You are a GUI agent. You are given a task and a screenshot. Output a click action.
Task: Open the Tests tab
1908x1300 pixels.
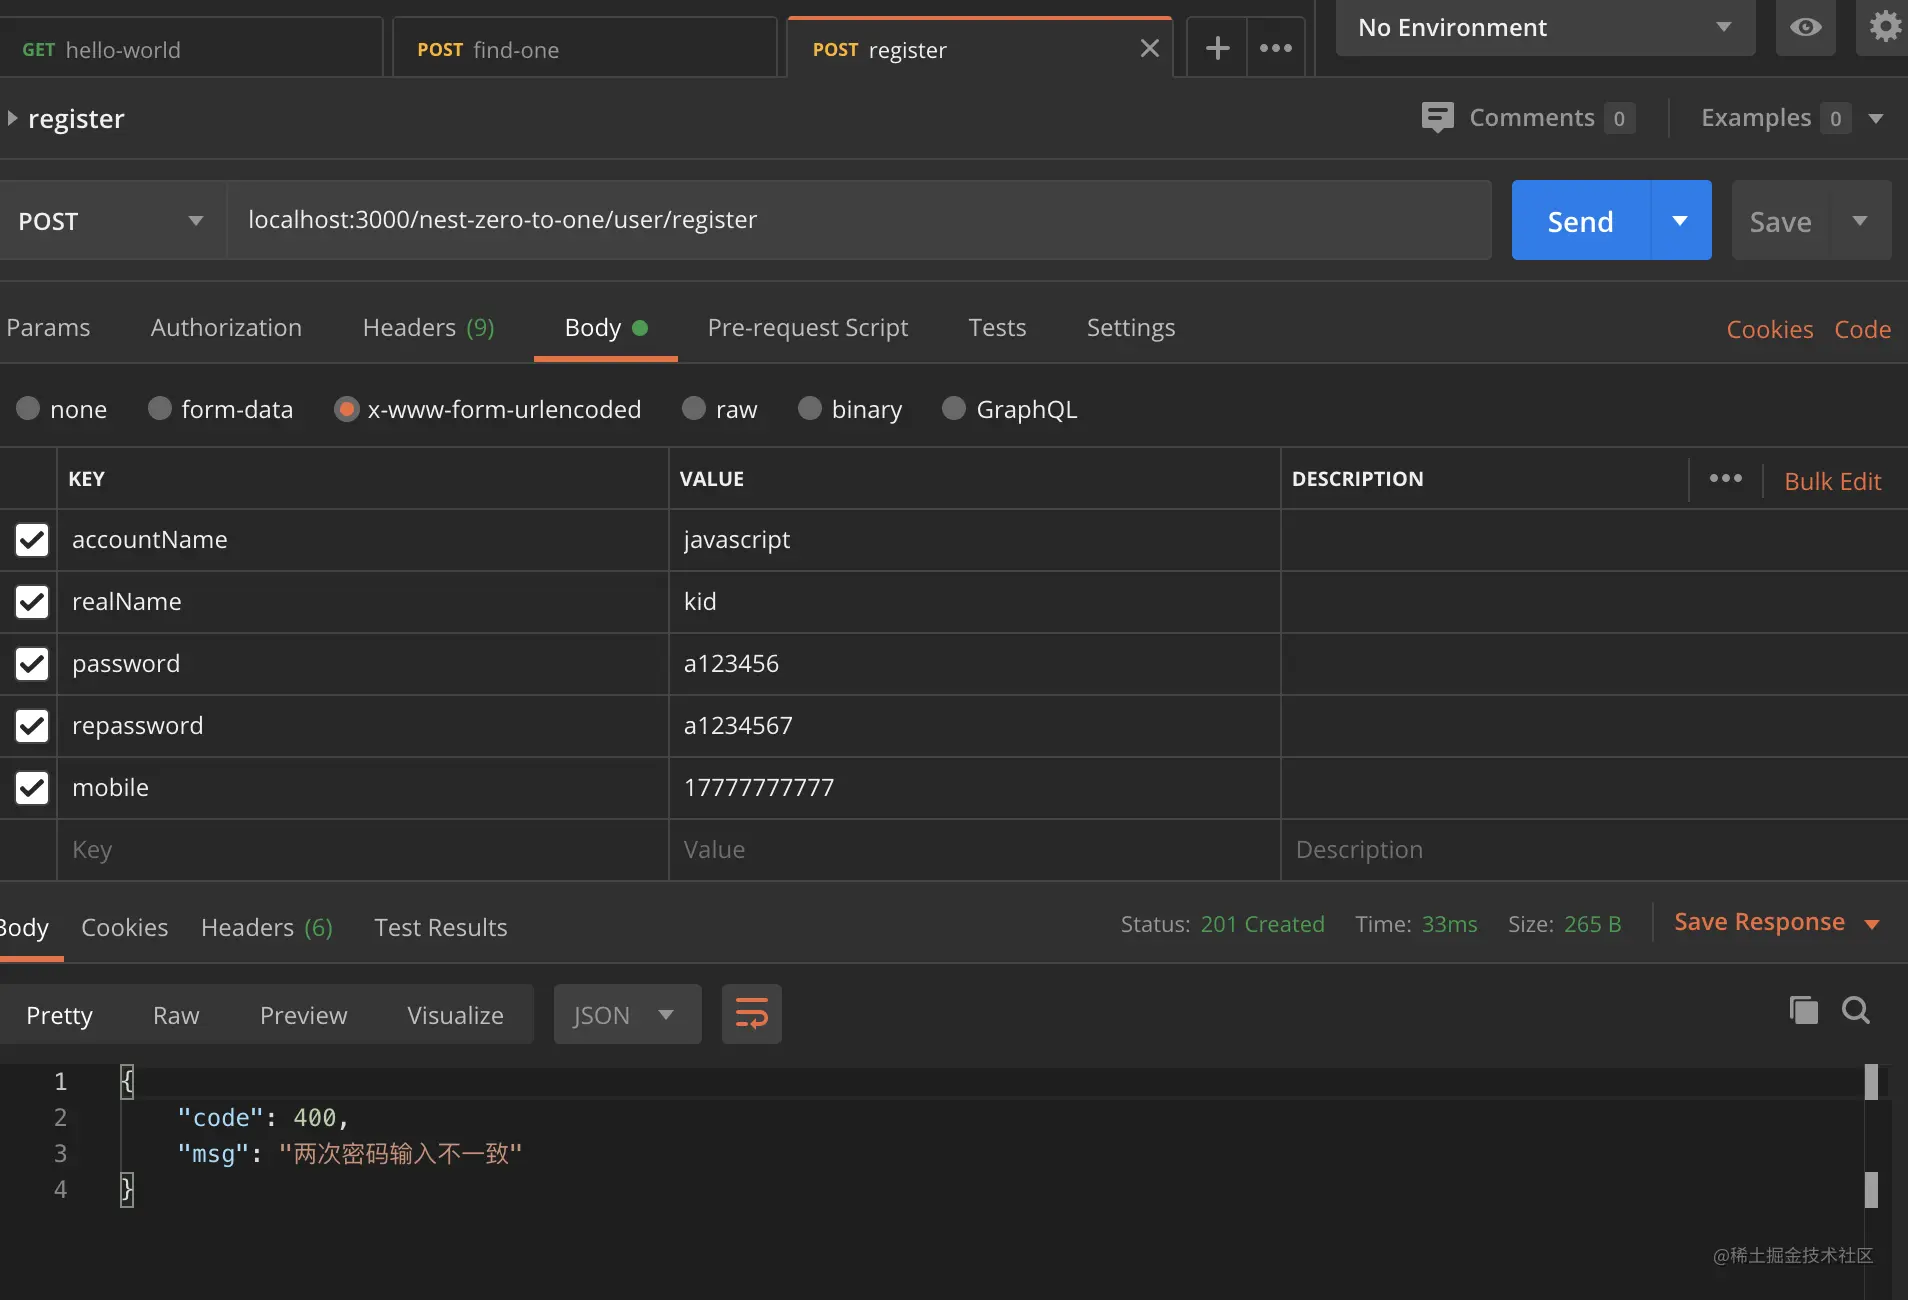(997, 328)
